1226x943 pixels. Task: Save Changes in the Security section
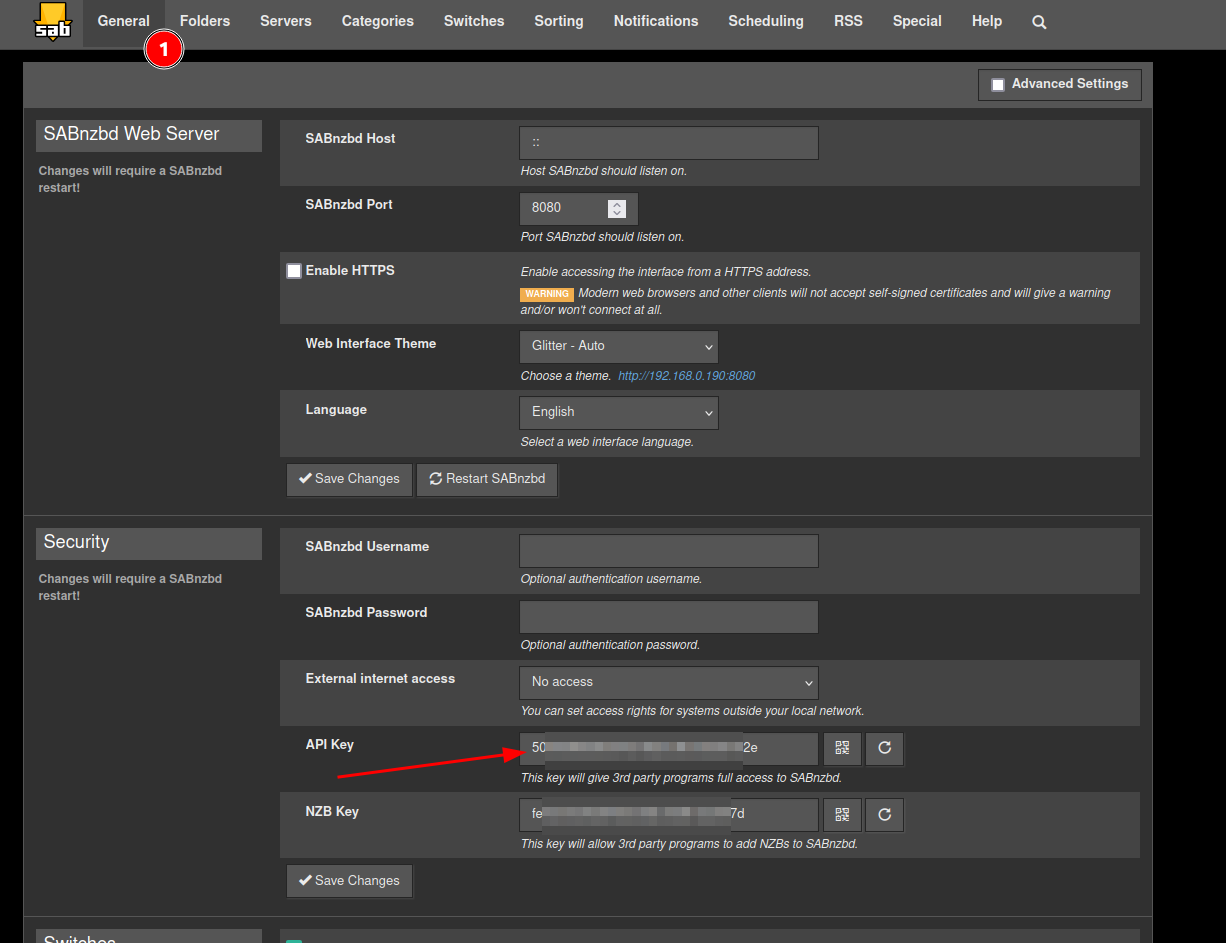[349, 881]
